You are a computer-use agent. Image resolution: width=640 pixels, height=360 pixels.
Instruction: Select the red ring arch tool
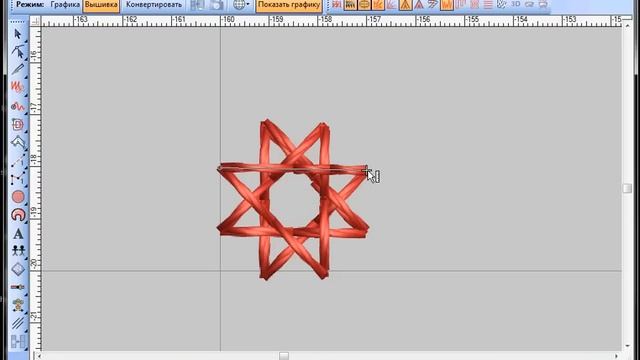pos(18,215)
